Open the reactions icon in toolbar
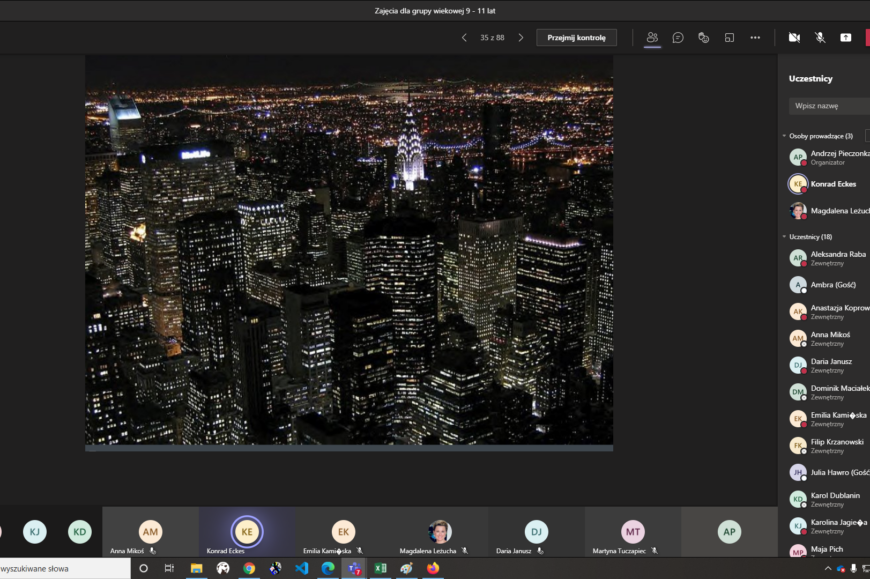This screenshot has height=579, width=870. pyautogui.click(x=704, y=38)
